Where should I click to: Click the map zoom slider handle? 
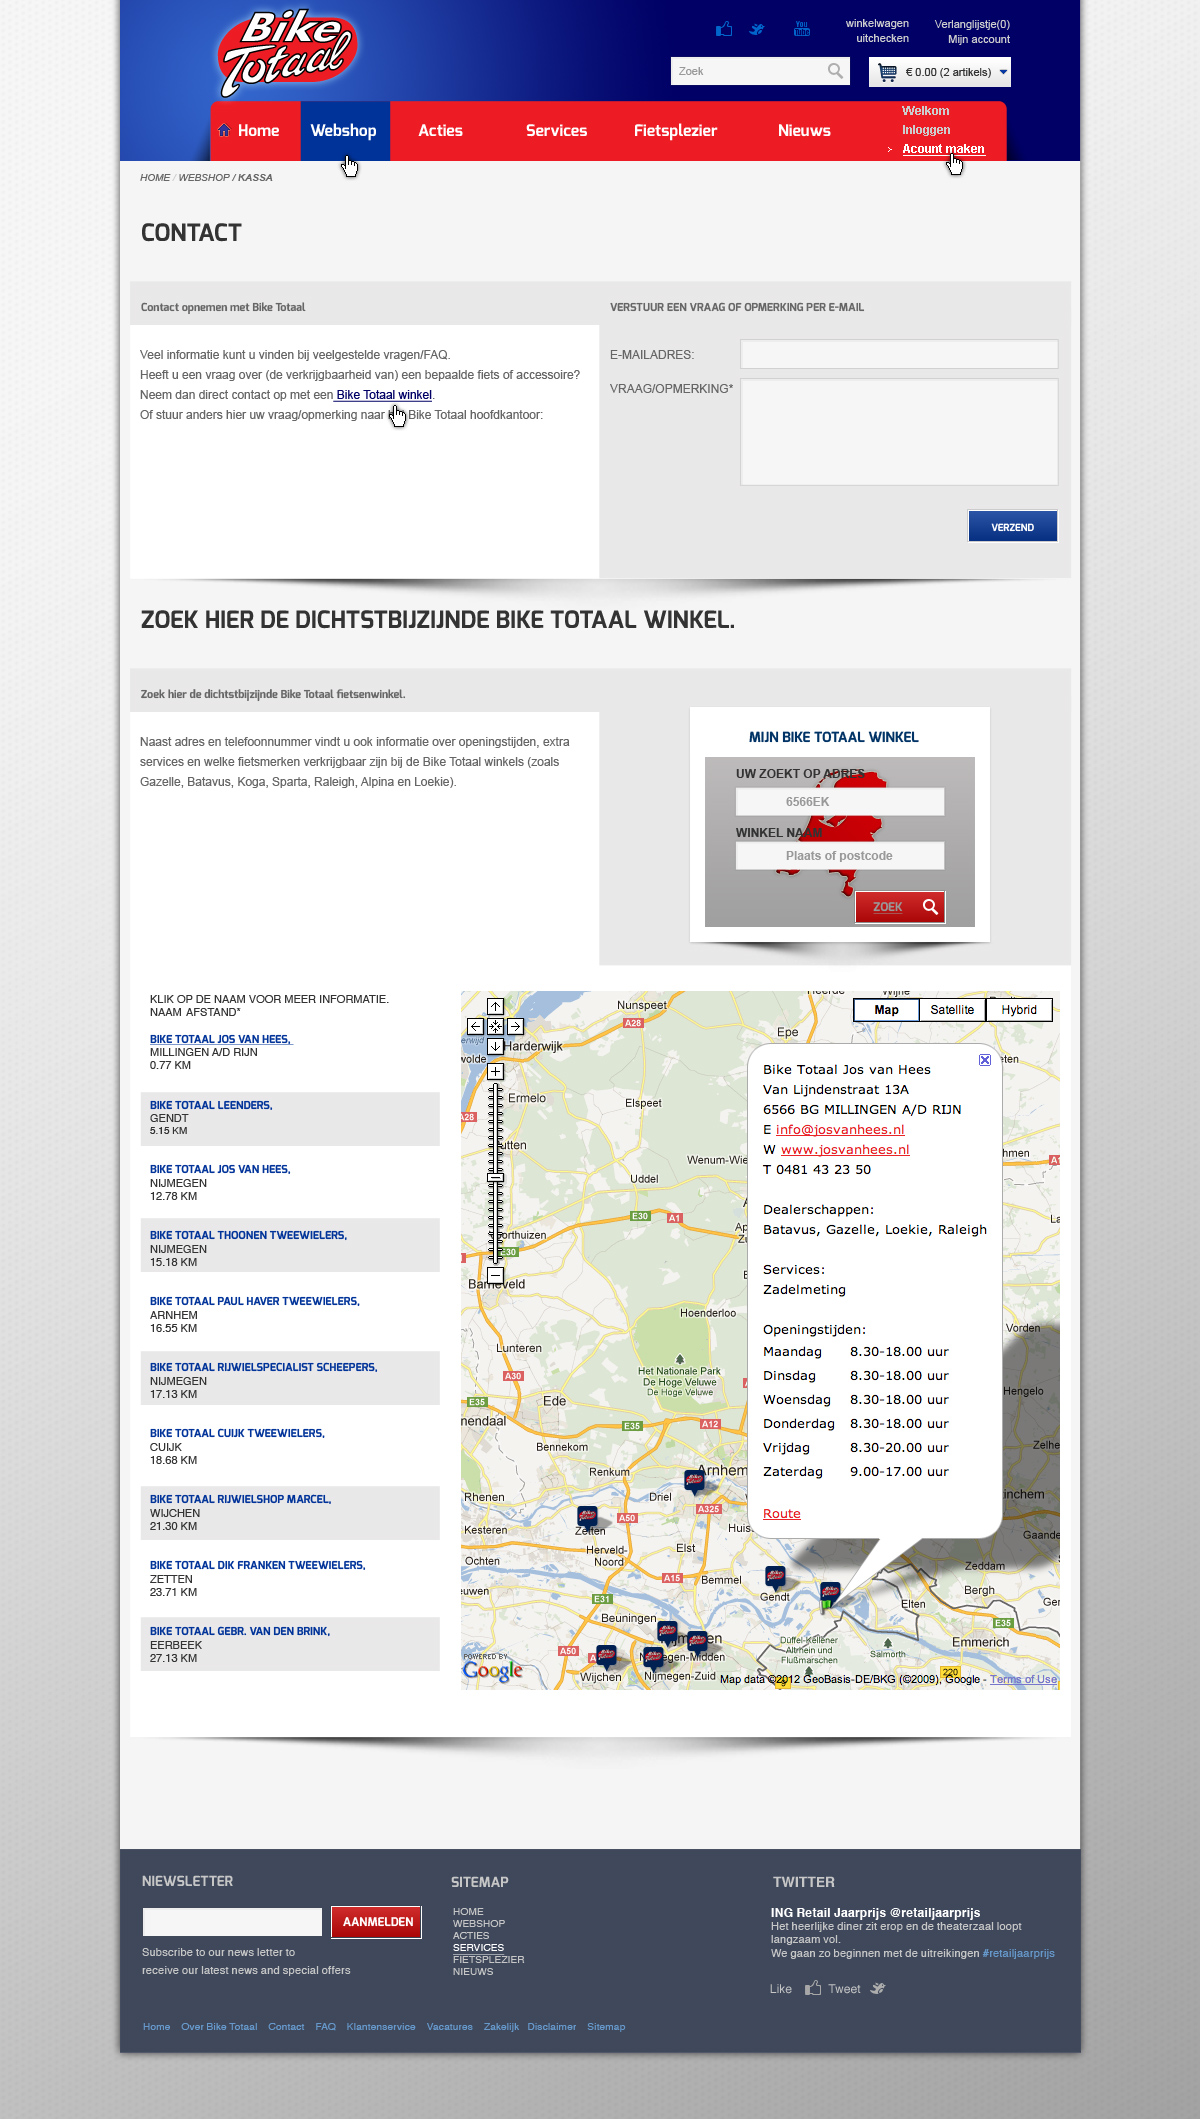tap(495, 1178)
